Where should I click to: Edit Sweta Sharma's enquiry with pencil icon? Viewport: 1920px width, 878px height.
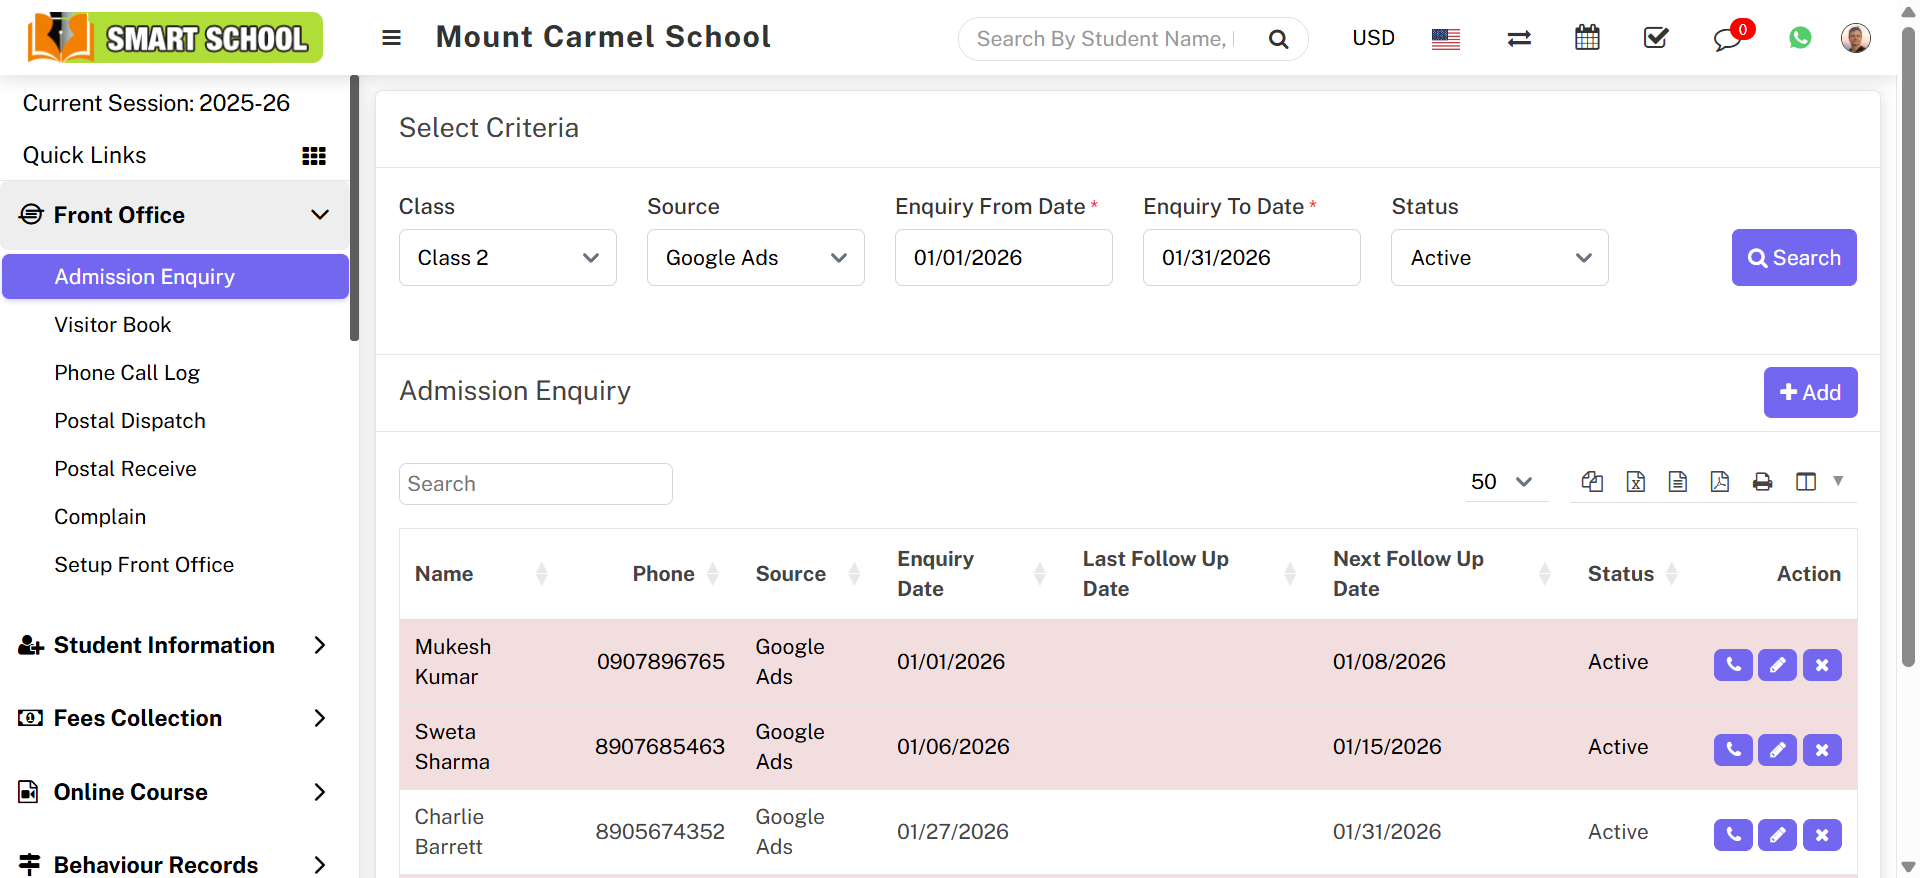(1777, 750)
